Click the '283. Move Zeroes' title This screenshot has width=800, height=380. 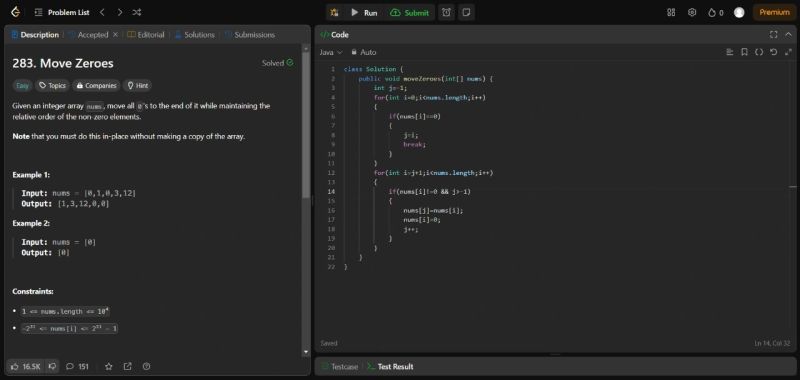(x=63, y=63)
